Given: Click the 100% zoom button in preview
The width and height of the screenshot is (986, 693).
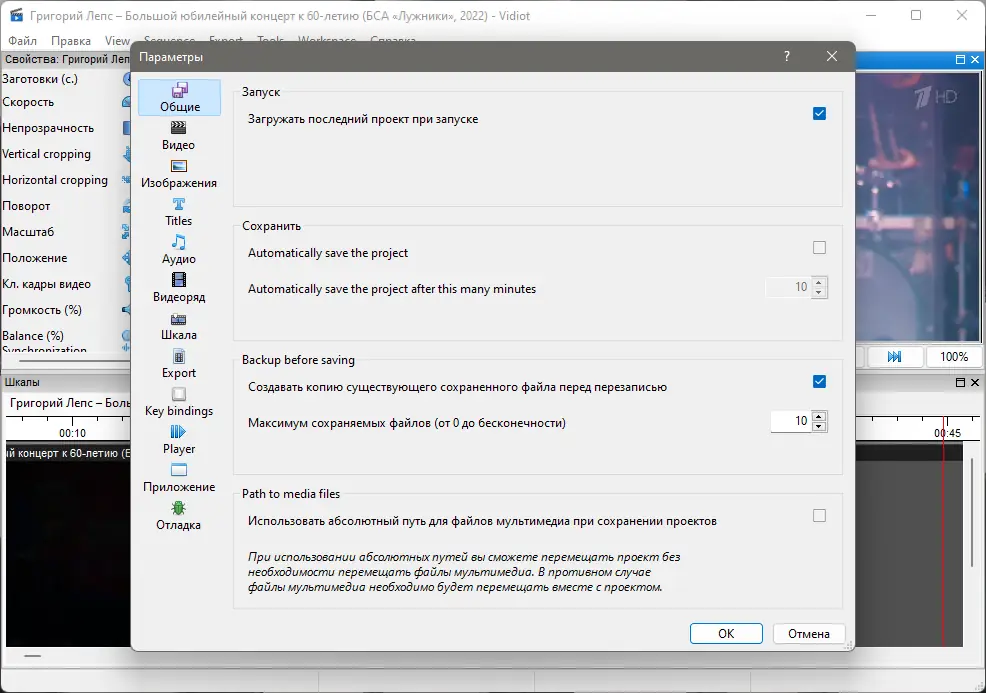Looking at the screenshot, I should (x=954, y=357).
